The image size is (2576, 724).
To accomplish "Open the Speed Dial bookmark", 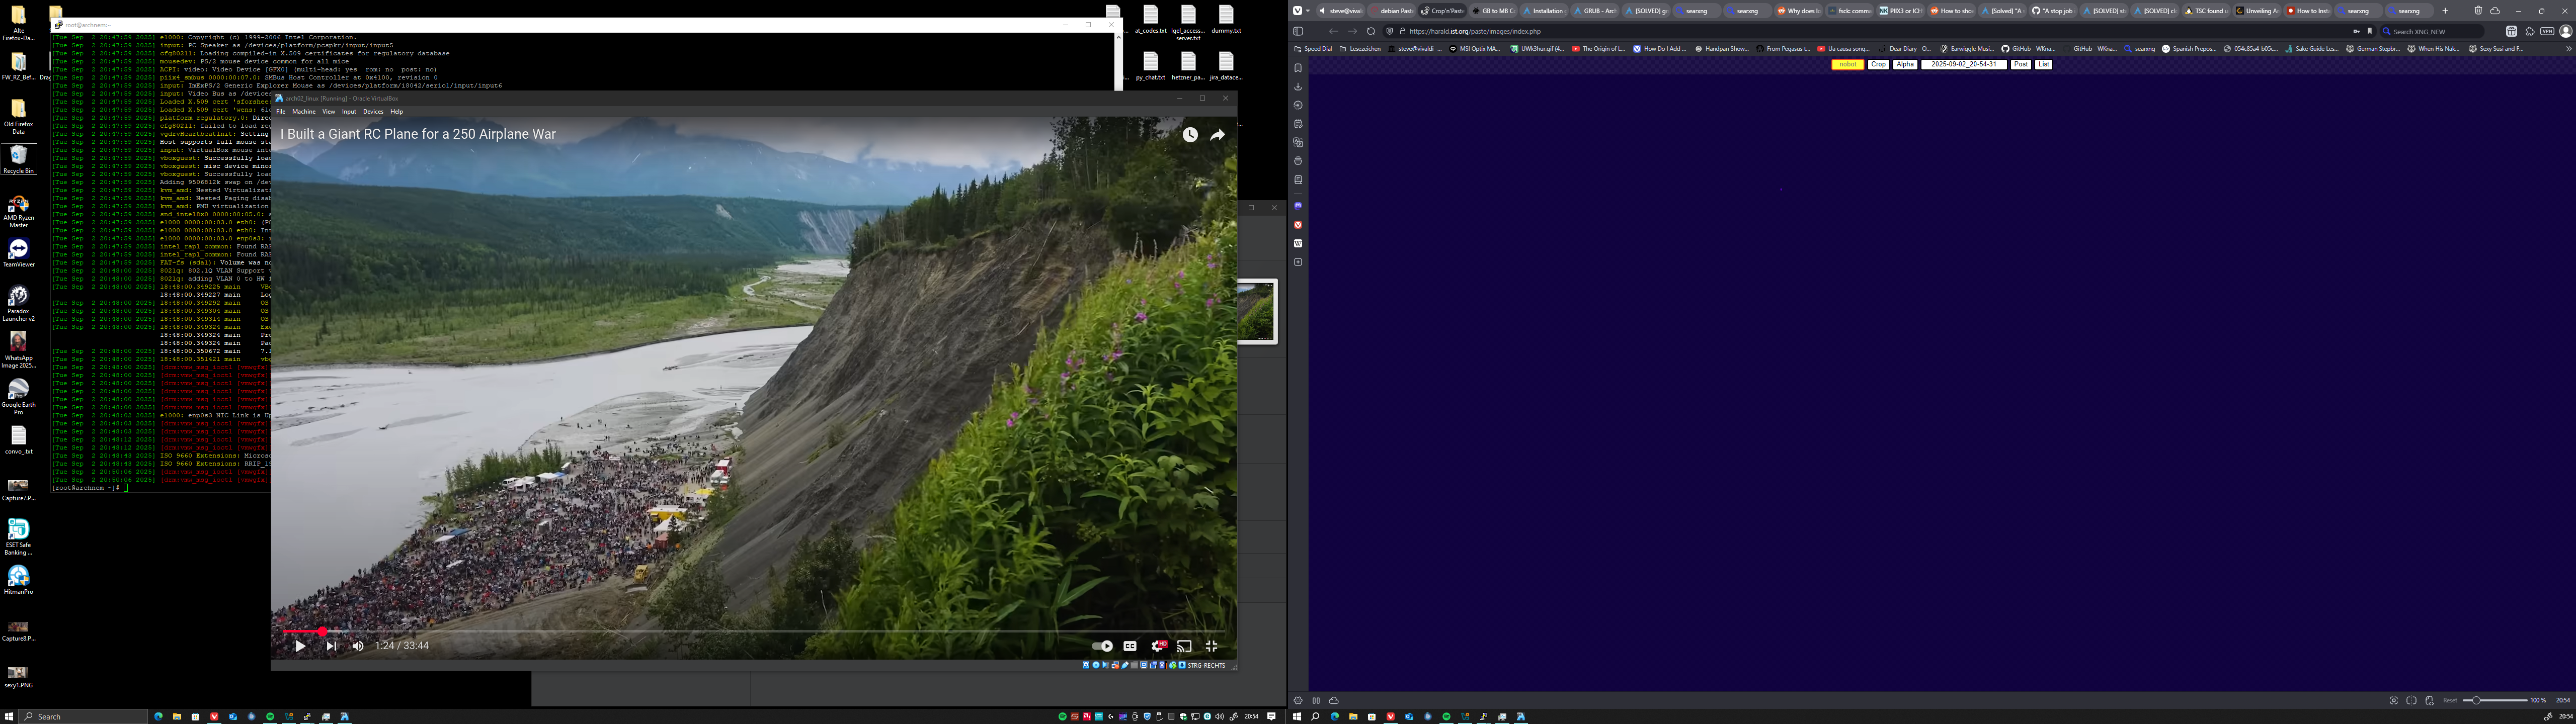I will pyautogui.click(x=1313, y=48).
